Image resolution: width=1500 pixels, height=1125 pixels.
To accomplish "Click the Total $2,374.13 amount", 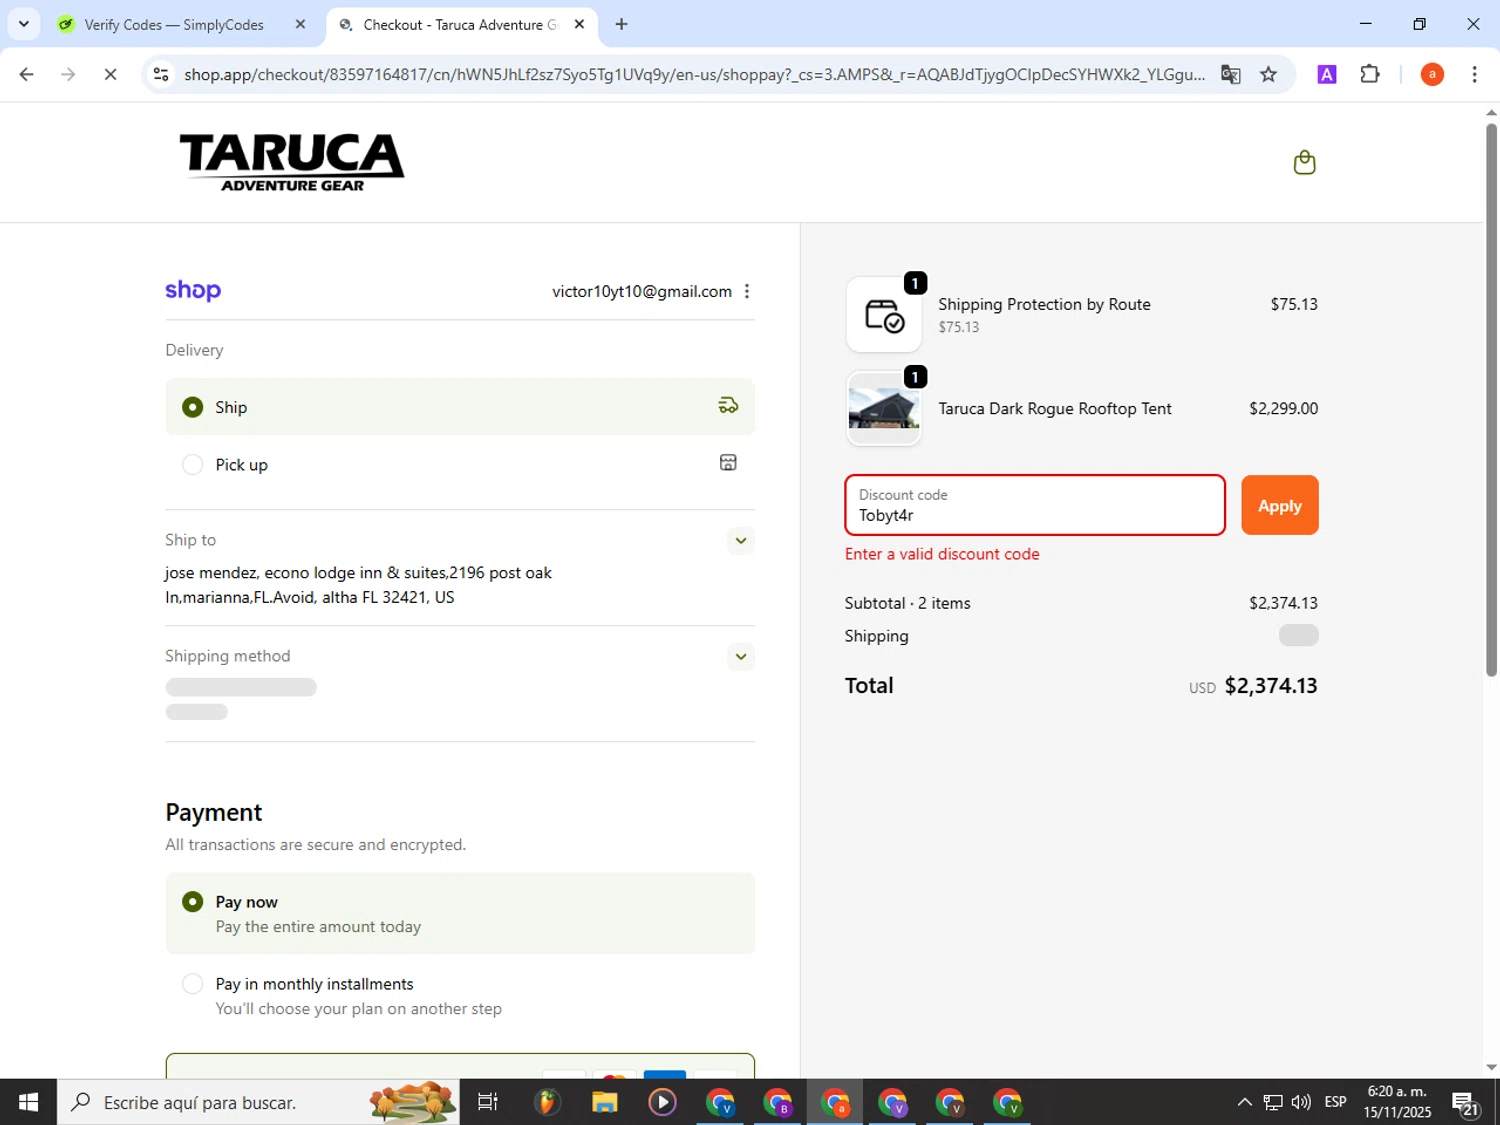I will [x=1270, y=686].
